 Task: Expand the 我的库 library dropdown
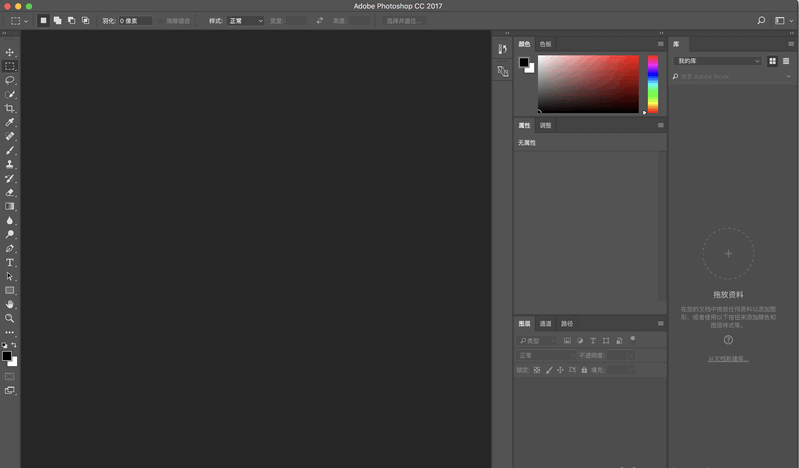click(x=718, y=61)
